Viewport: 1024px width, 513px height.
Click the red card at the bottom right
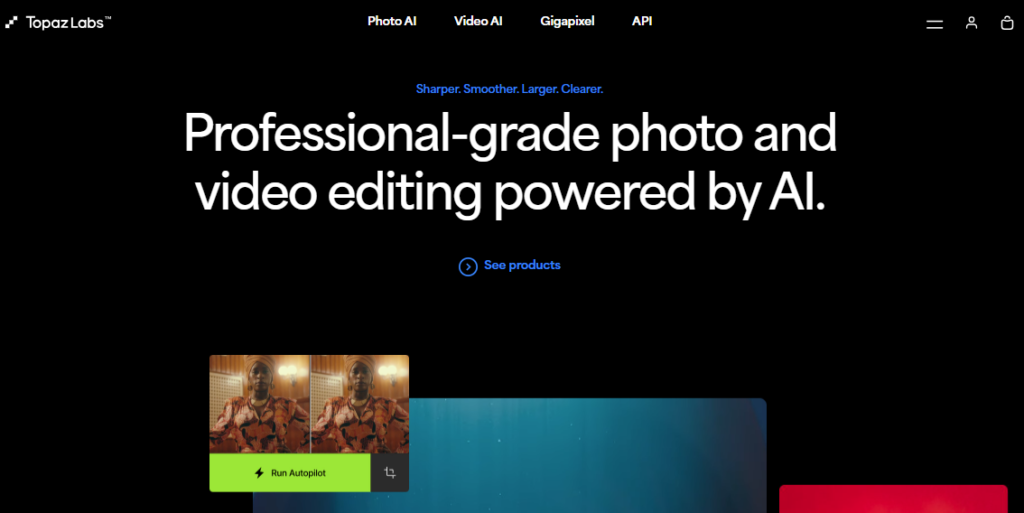[x=893, y=499]
